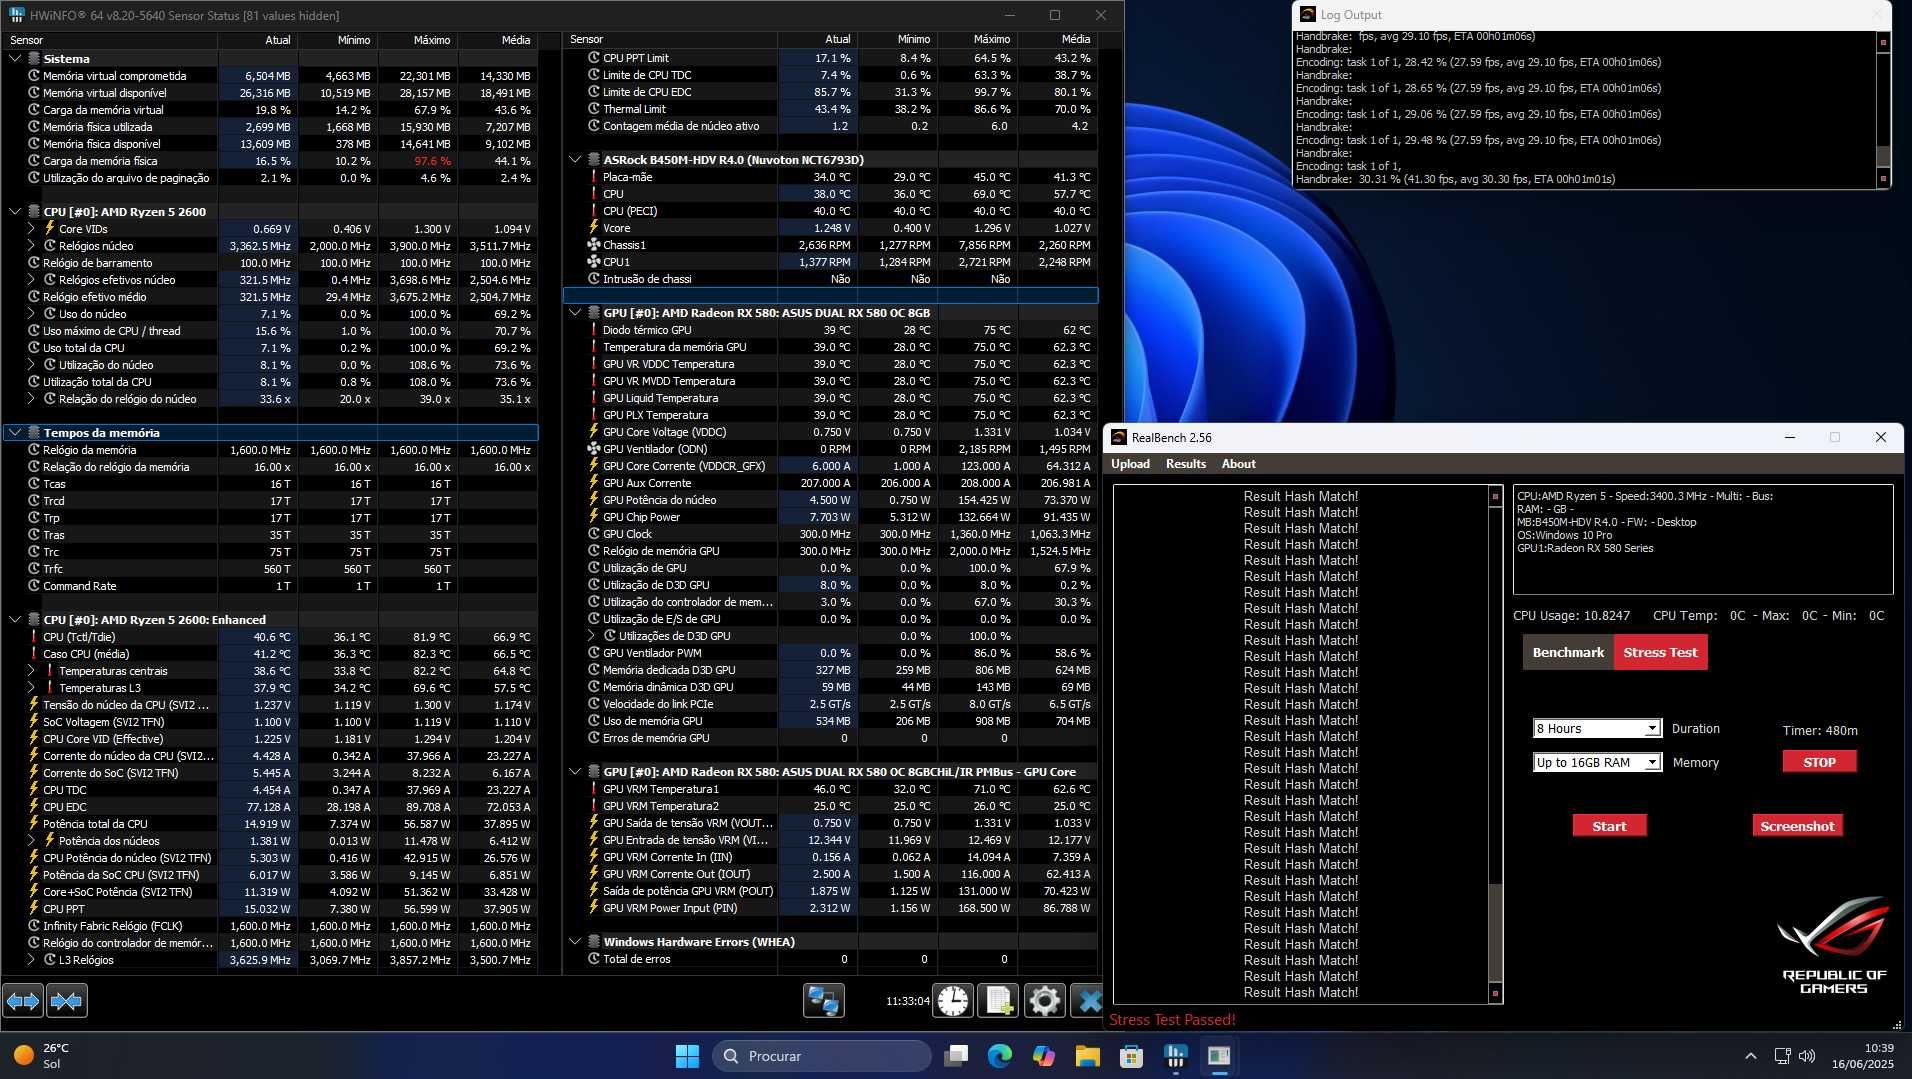This screenshot has height=1079, width=1912.
Task: Click Log Output window icon
Action: [x=1307, y=14]
